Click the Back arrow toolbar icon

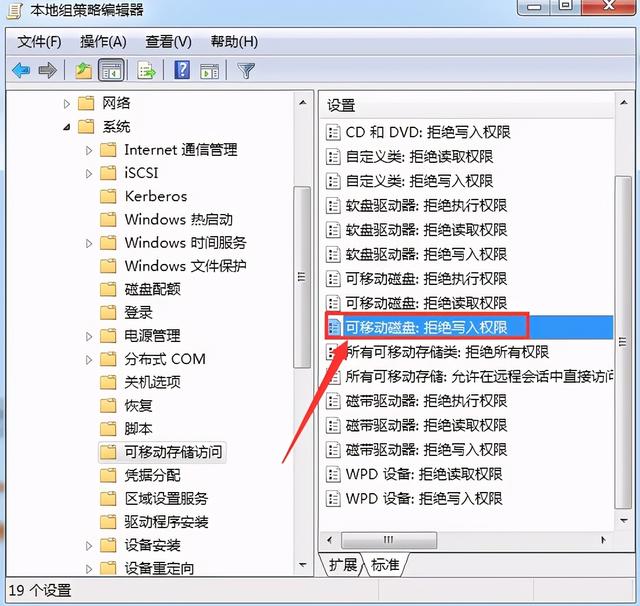pyautogui.click(x=20, y=70)
